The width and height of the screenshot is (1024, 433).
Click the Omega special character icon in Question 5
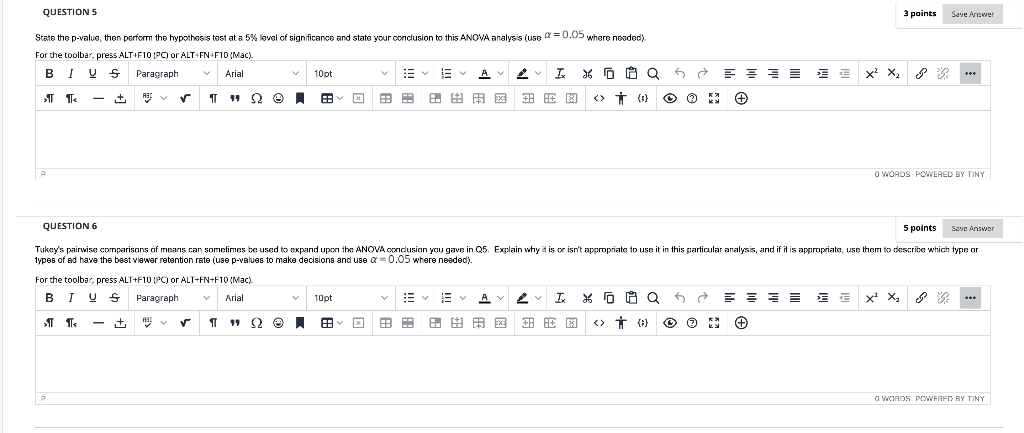257,99
